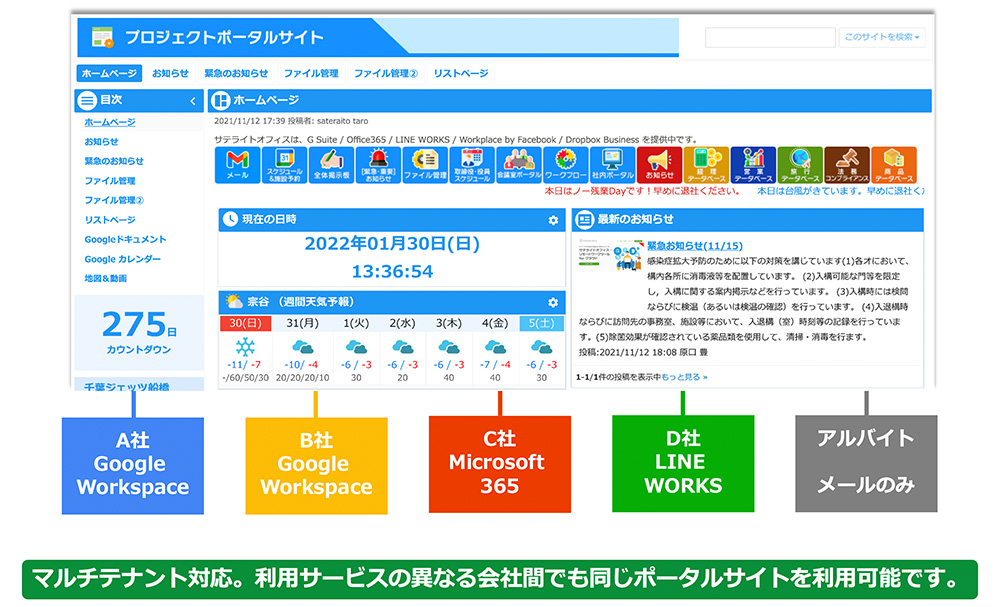
Task: Click the blue 本日は台風がきています ticker text
Action: [x=840, y=191]
